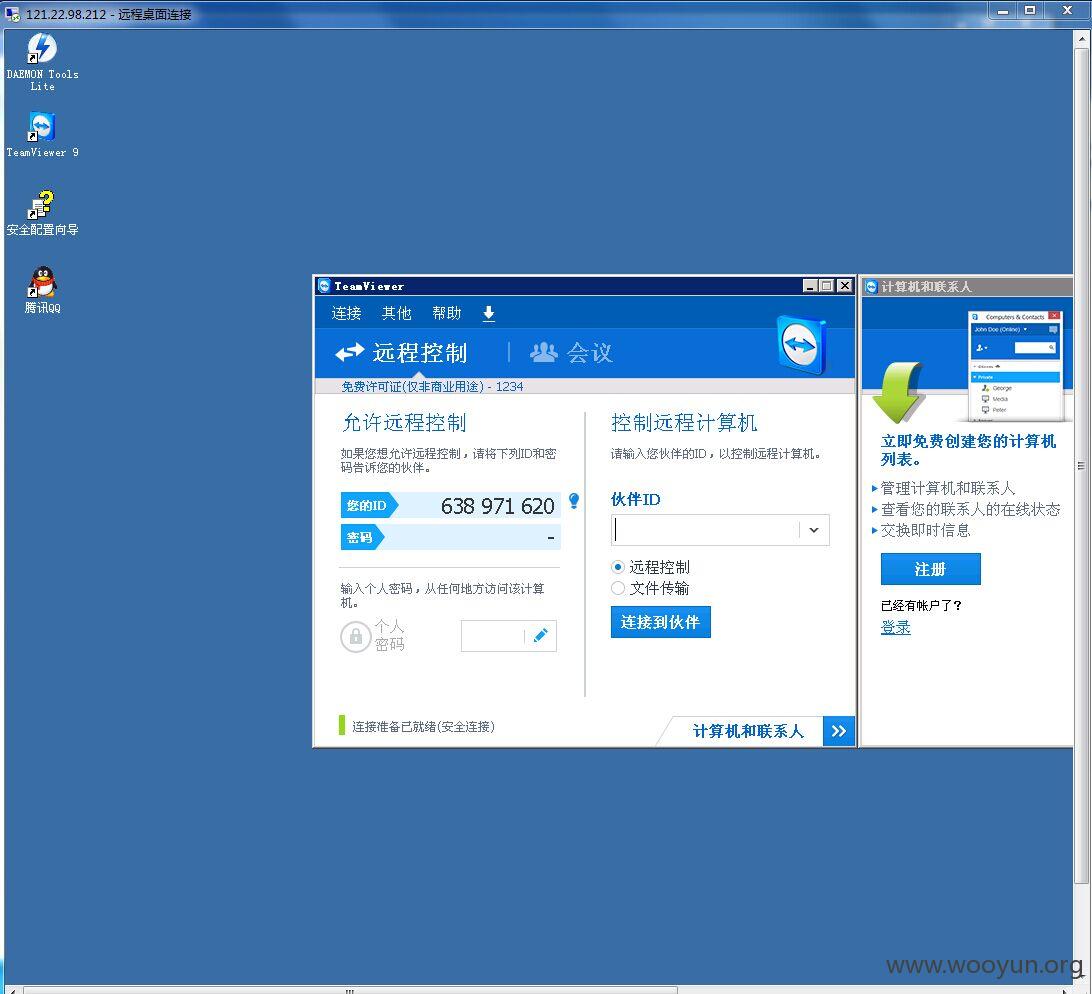Click the 交换即时信息 bullet text
Screen dimensions: 1092x994
[926, 531]
